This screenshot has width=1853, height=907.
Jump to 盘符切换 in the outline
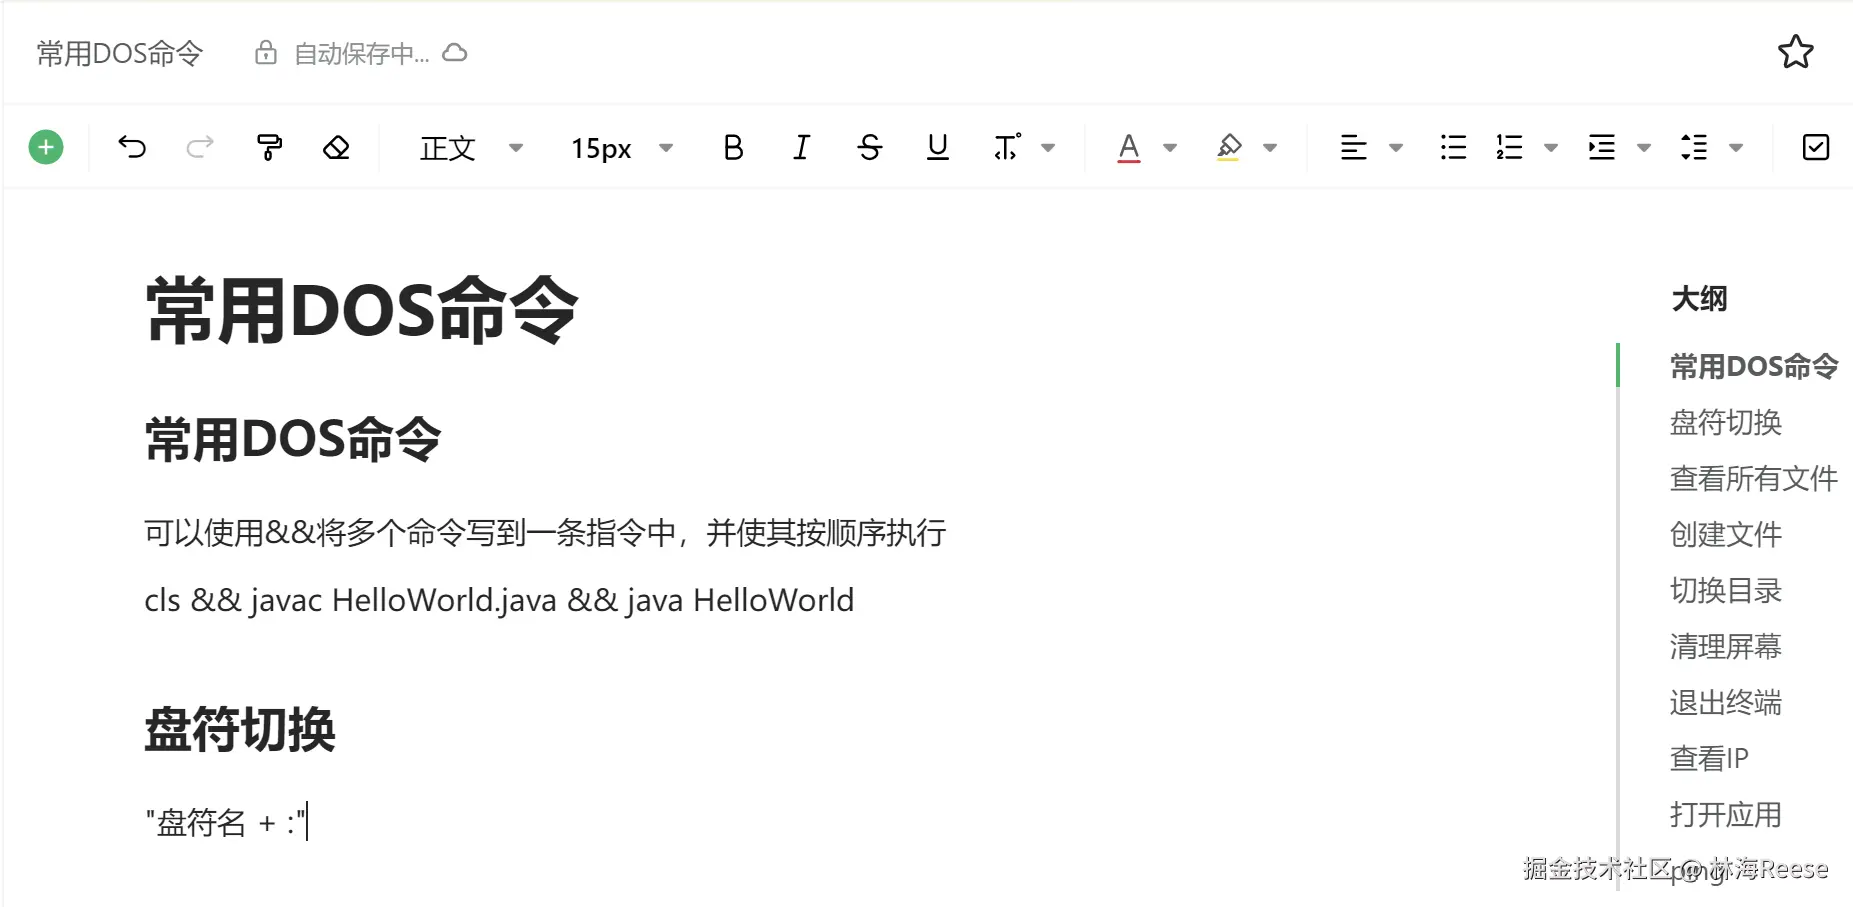(1726, 422)
